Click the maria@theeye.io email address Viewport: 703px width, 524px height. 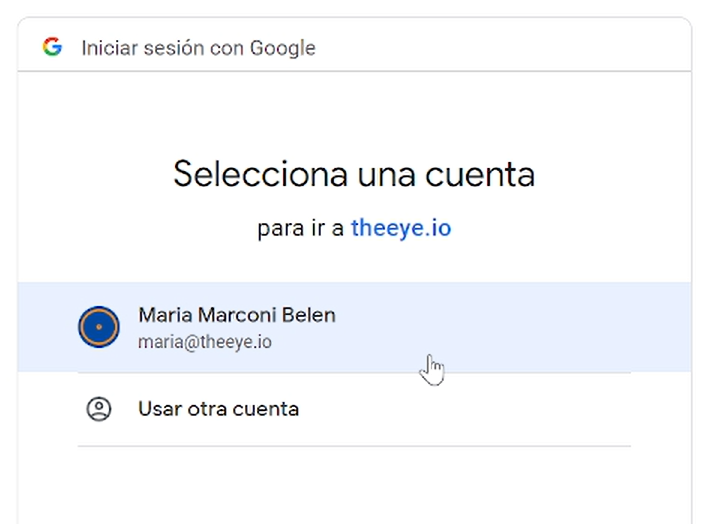(205, 342)
